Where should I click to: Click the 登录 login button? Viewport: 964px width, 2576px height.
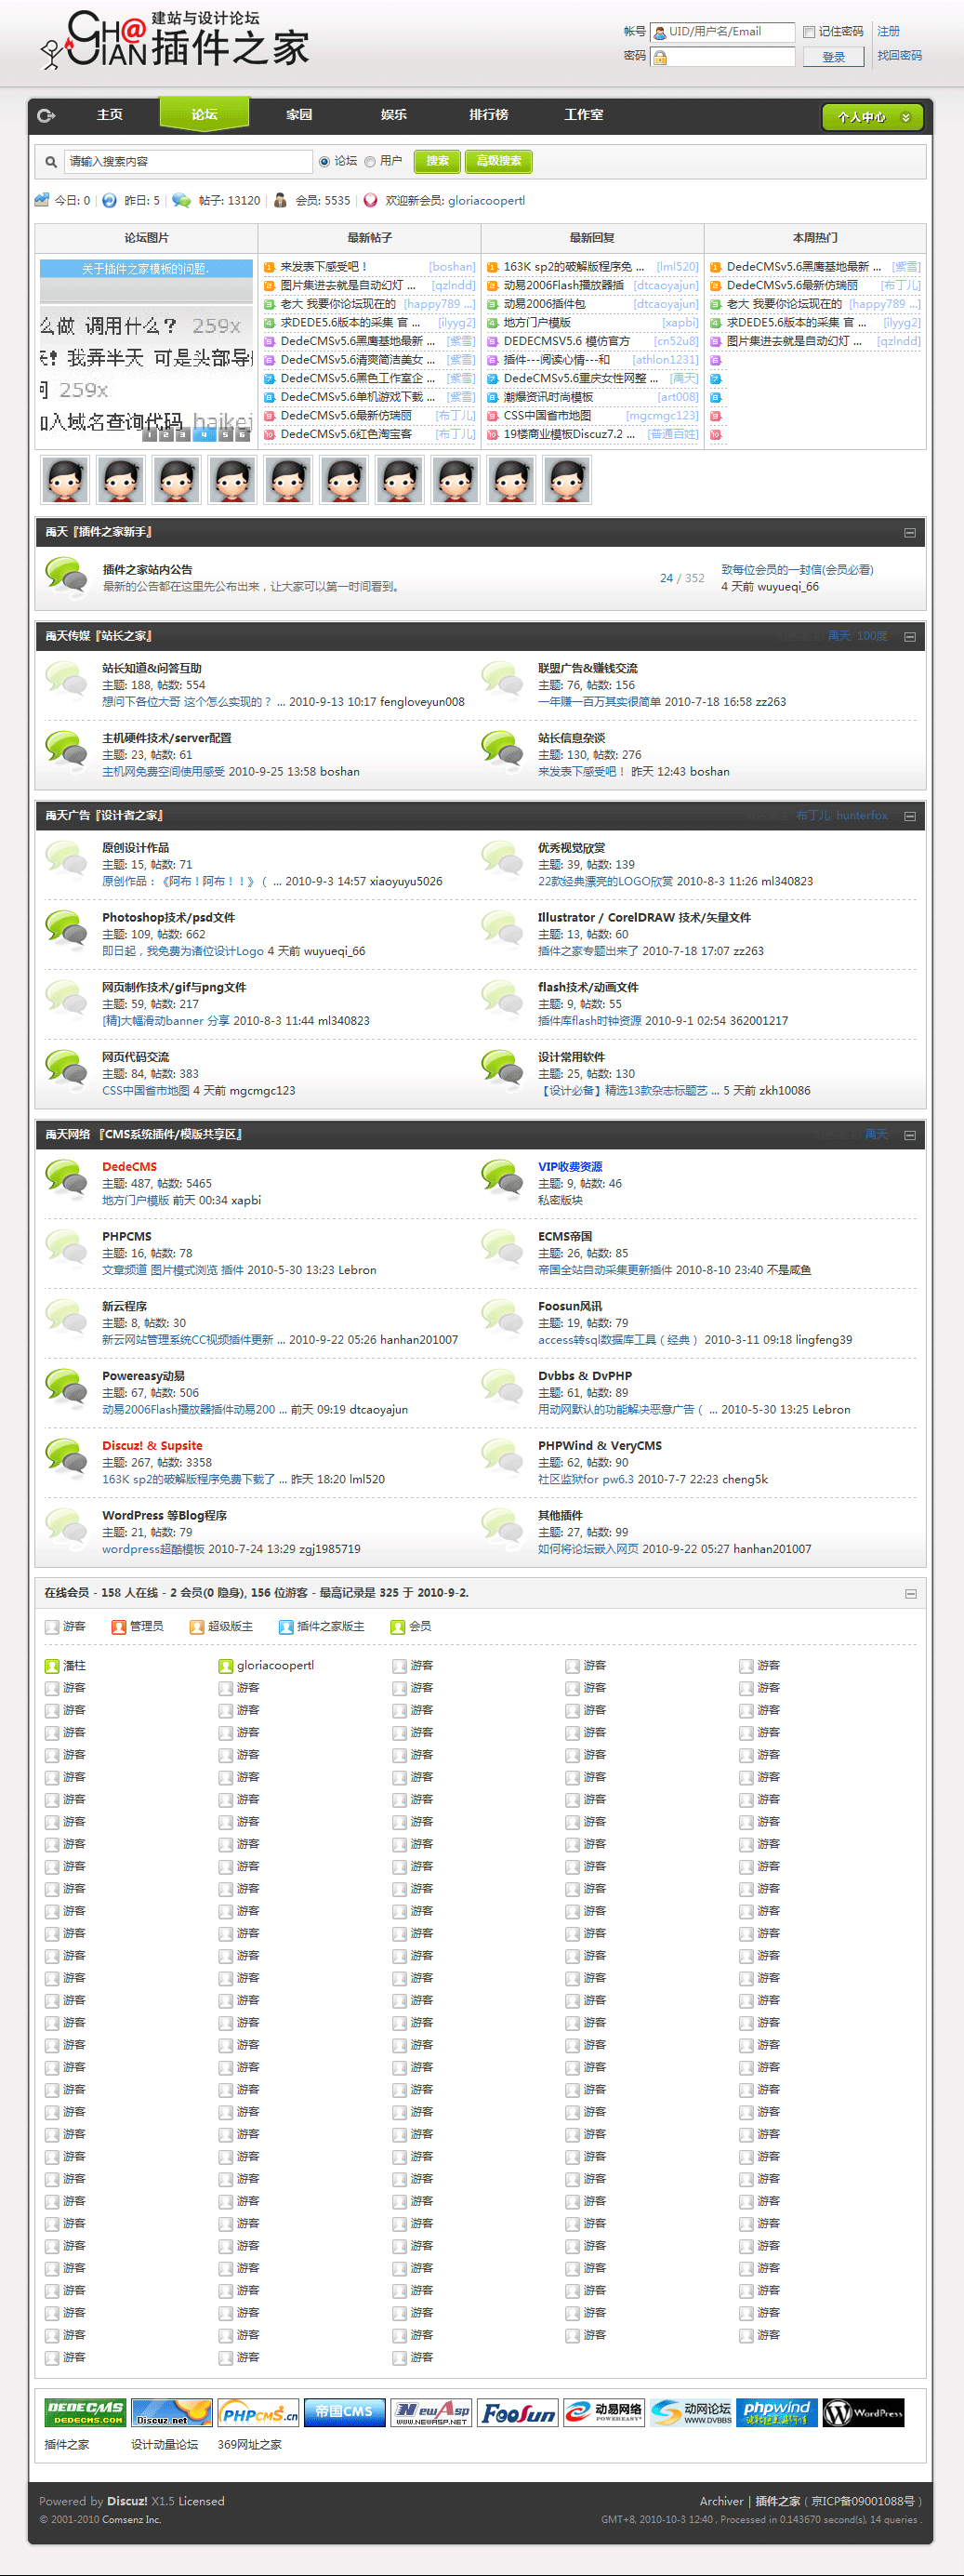click(834, 57)
